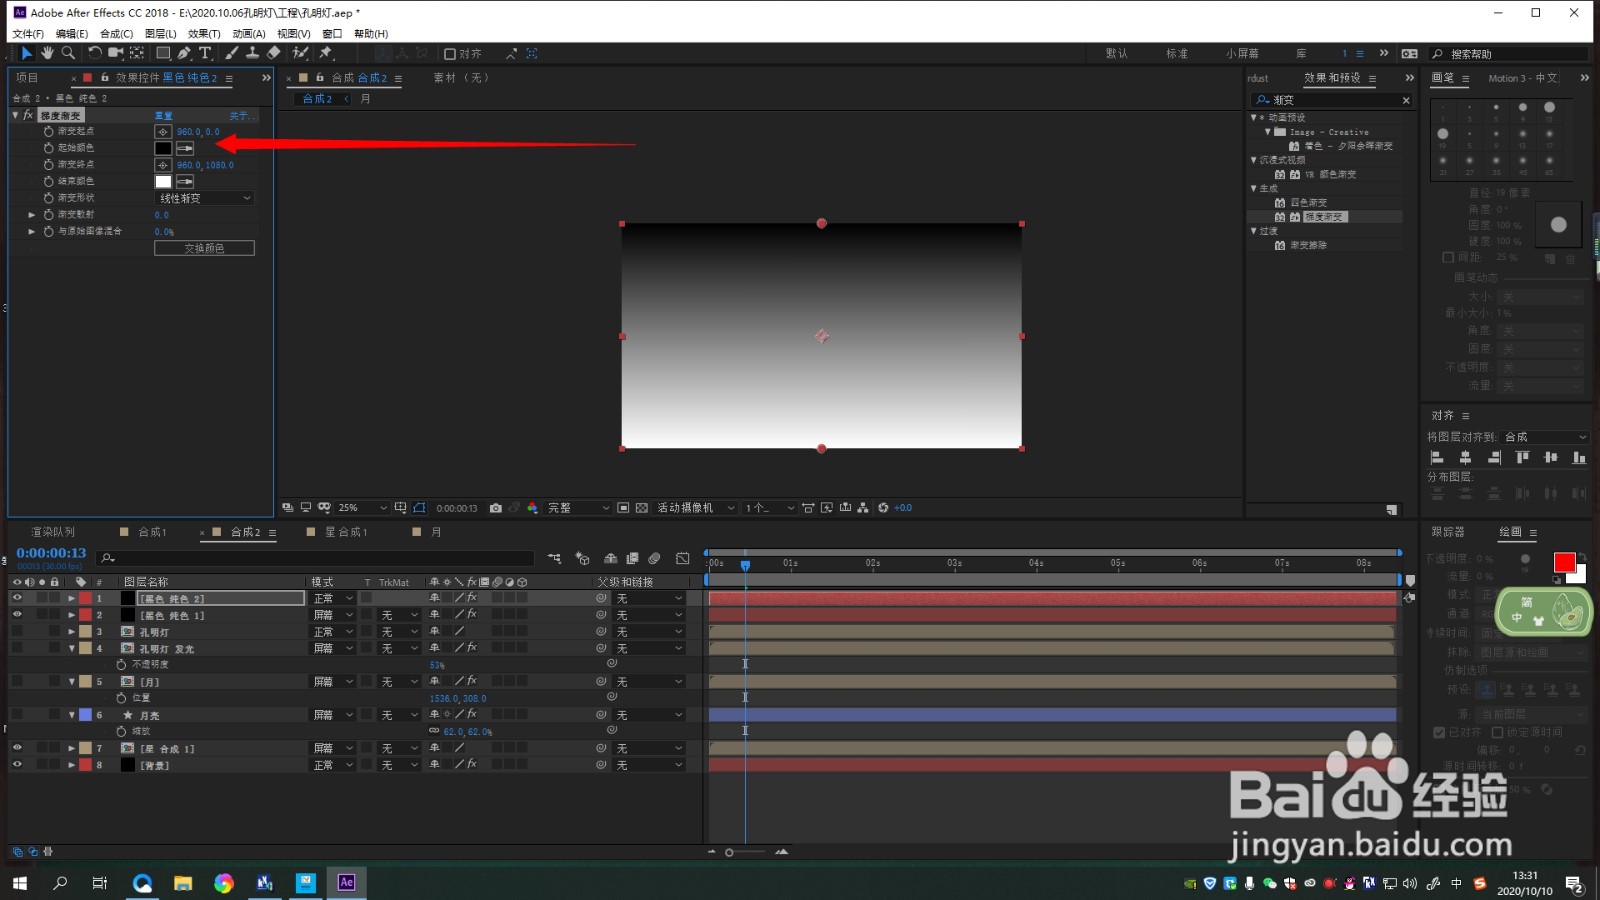Click the 交换颜色 swap colors button
The image size is (1600, 900).
pyautogui.click(x=204, y=248)
